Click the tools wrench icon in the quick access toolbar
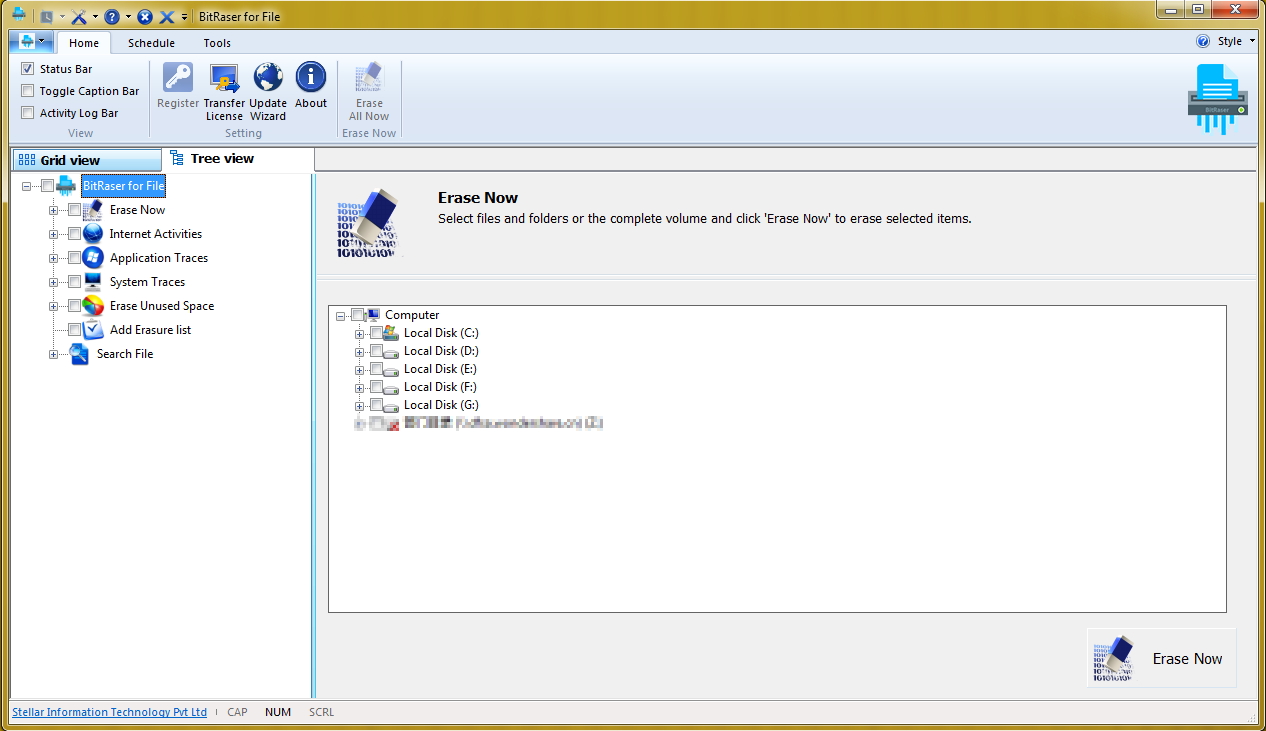This screenshot has height=731, width=1266. click(79, 17)
